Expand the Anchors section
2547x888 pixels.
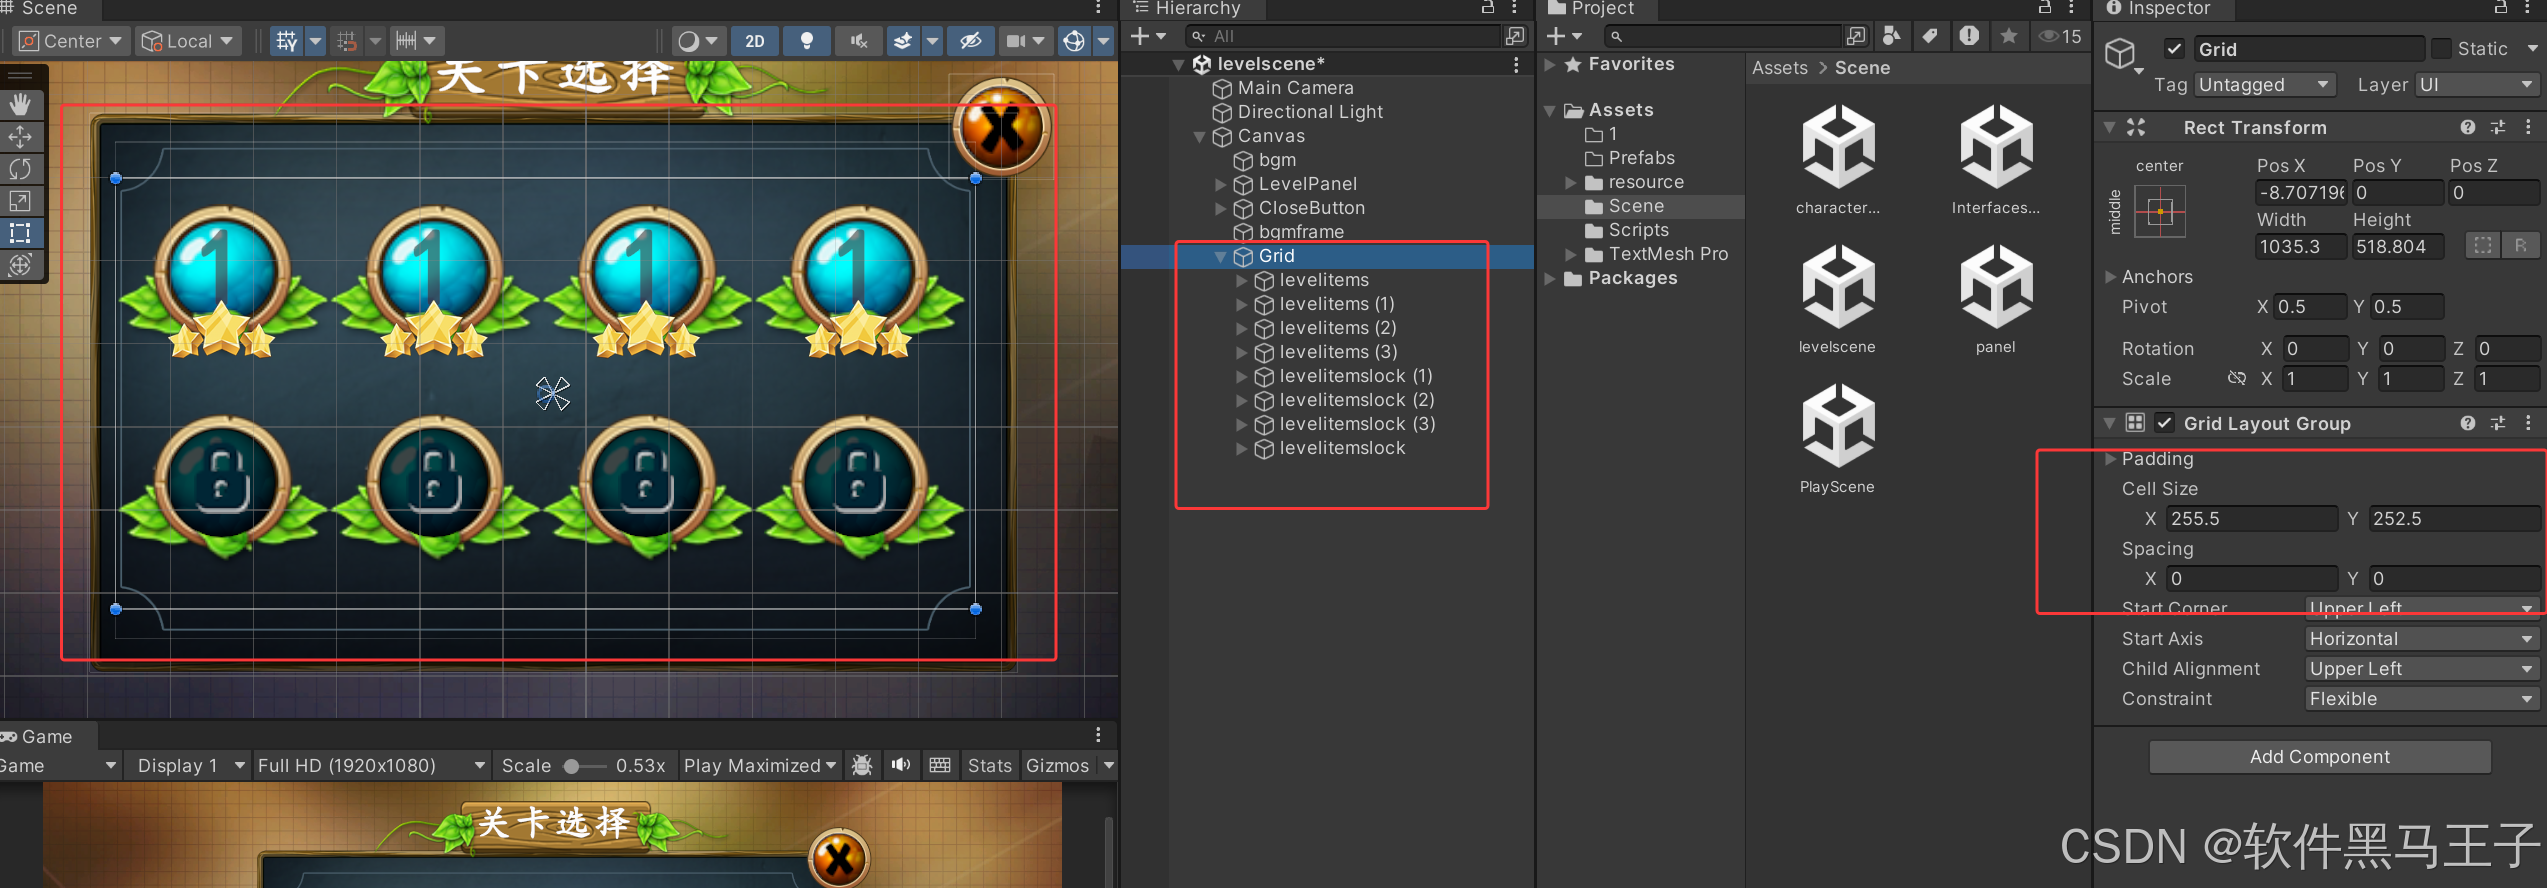coord(2110,277)
